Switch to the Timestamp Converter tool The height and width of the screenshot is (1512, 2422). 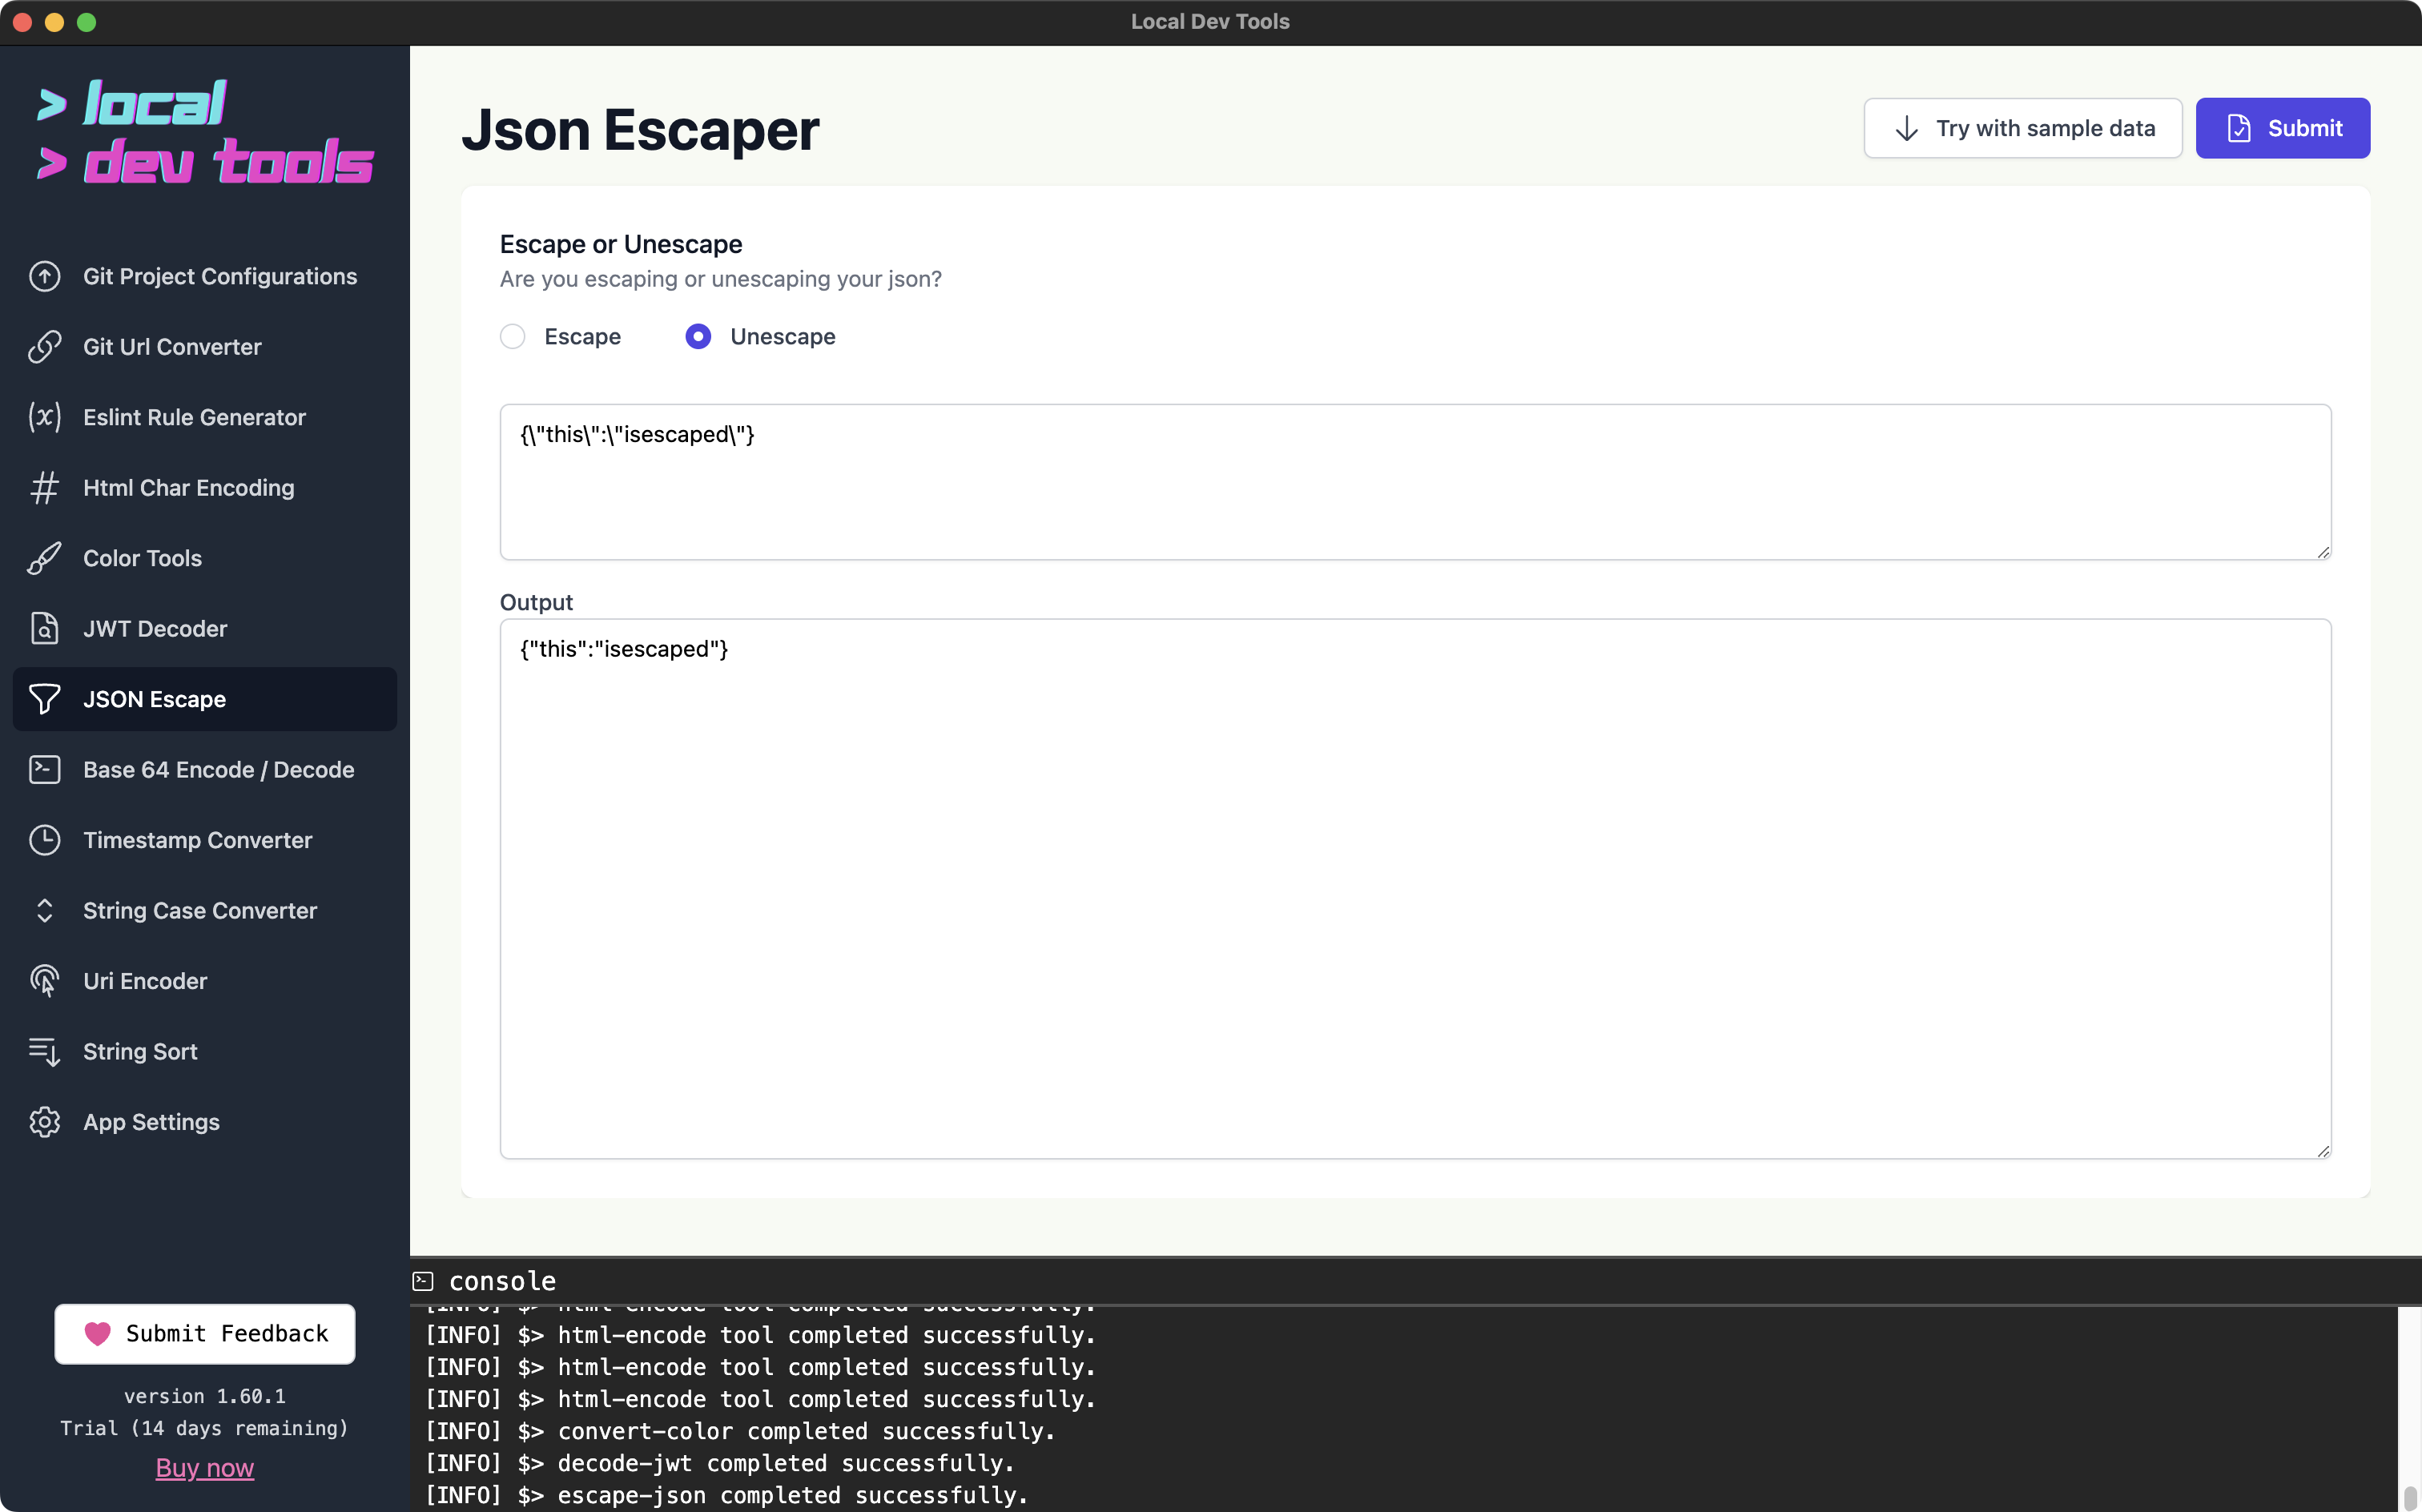click(x=205, y=840)
